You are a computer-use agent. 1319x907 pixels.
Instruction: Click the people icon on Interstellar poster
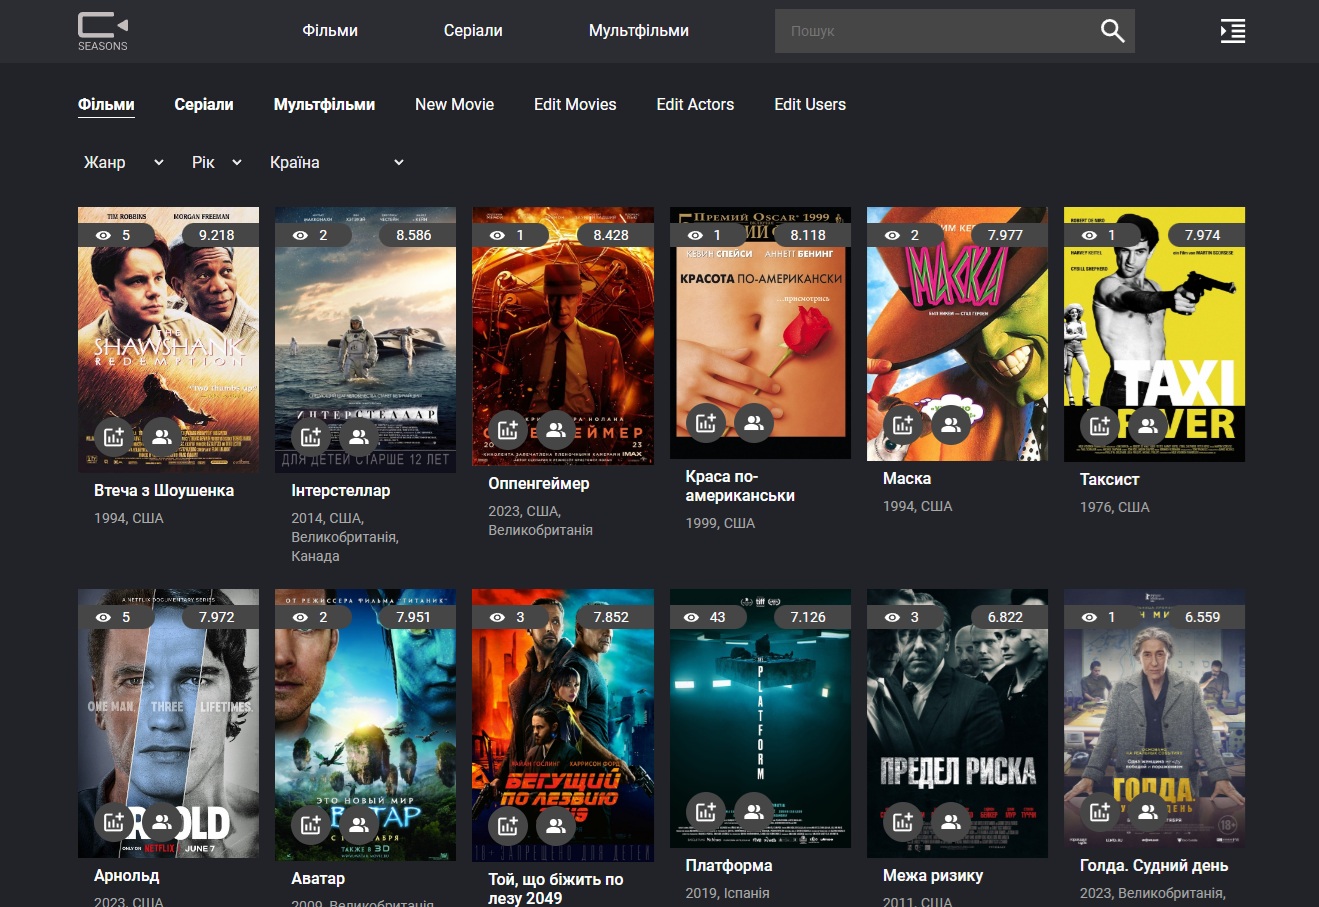pos(359,437)
